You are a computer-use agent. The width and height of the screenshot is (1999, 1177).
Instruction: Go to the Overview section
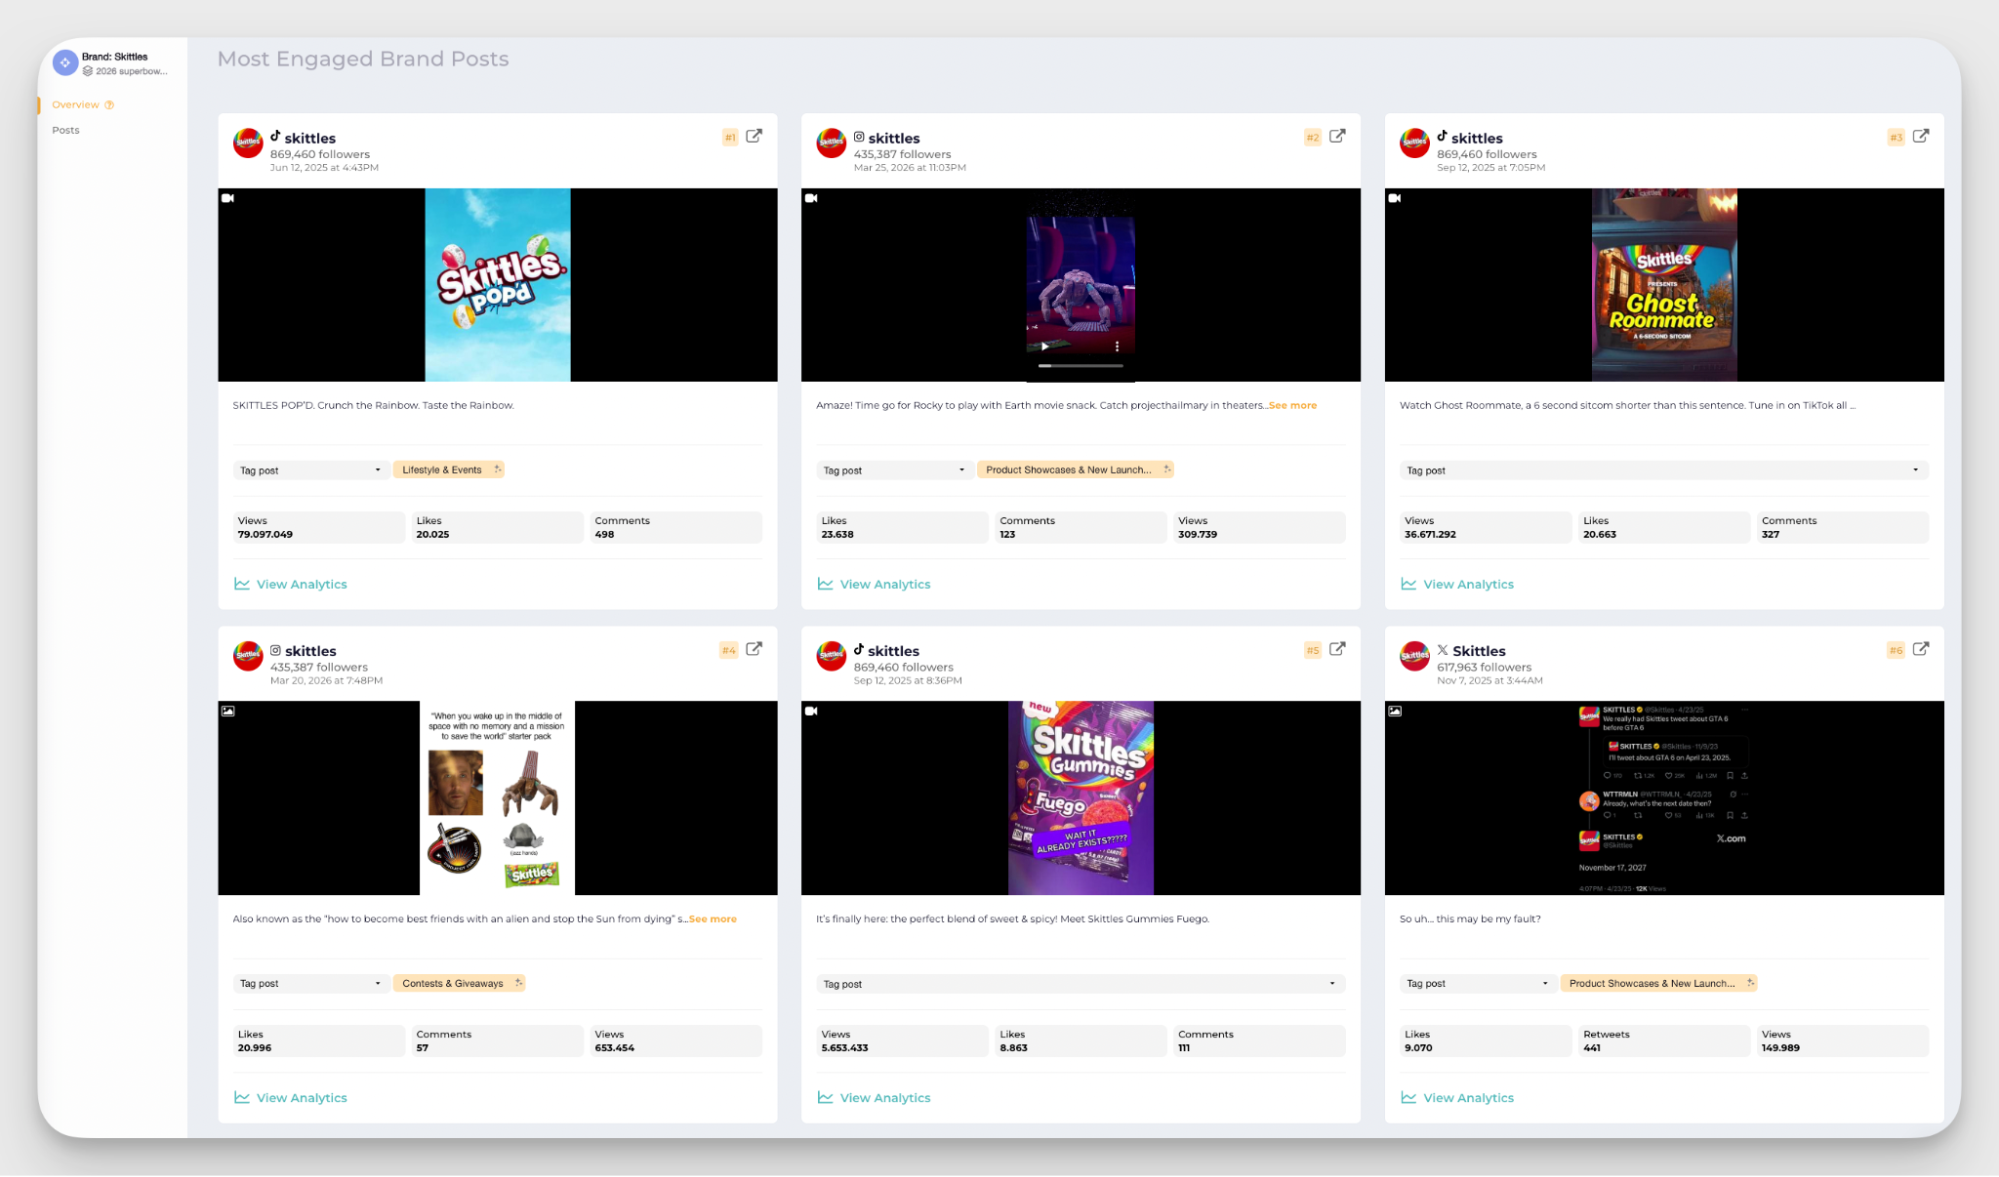tap(76, 105)
